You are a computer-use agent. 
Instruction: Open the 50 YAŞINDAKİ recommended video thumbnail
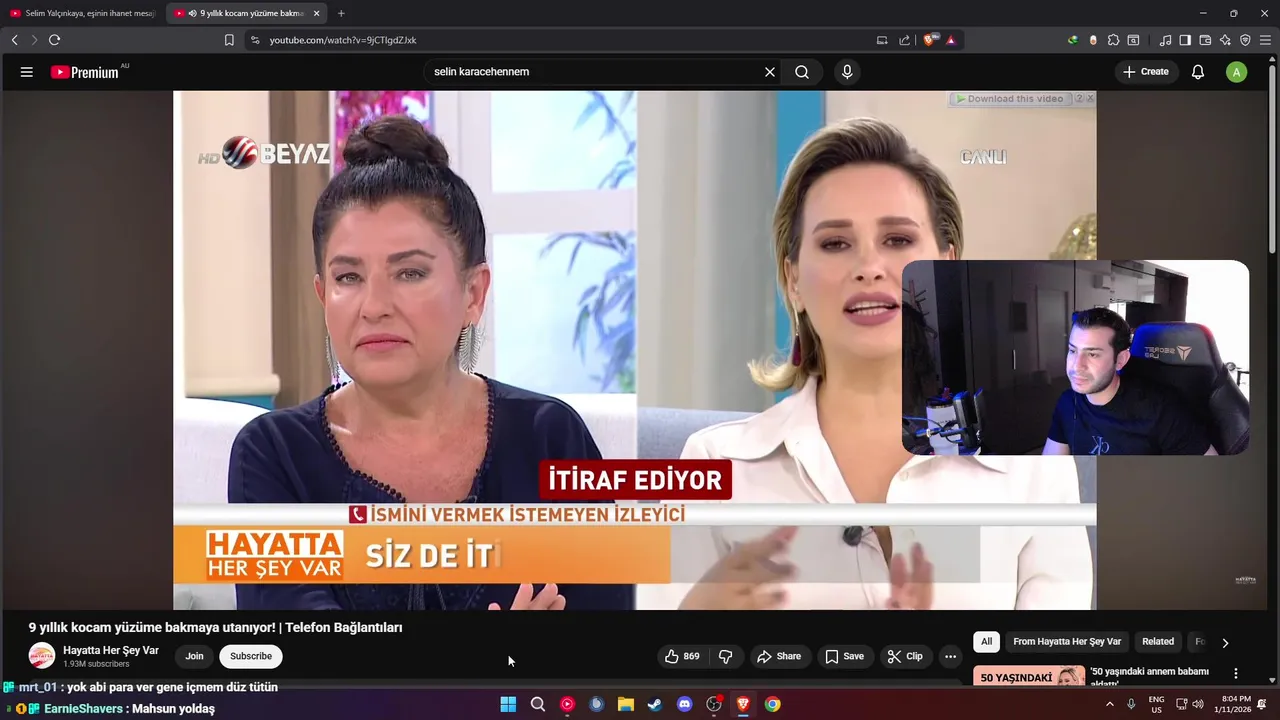[1029, 677]
